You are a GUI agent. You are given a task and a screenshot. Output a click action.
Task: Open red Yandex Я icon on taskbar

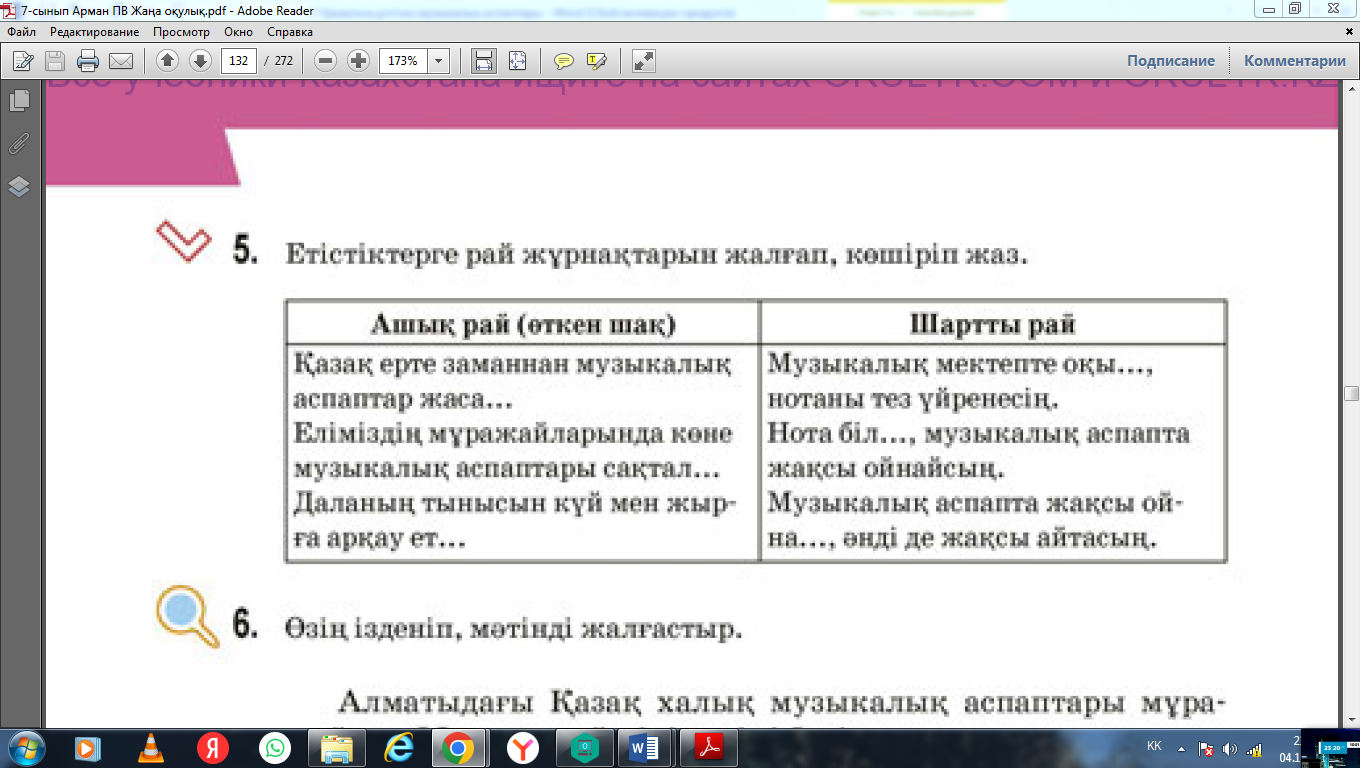point(212,748)
